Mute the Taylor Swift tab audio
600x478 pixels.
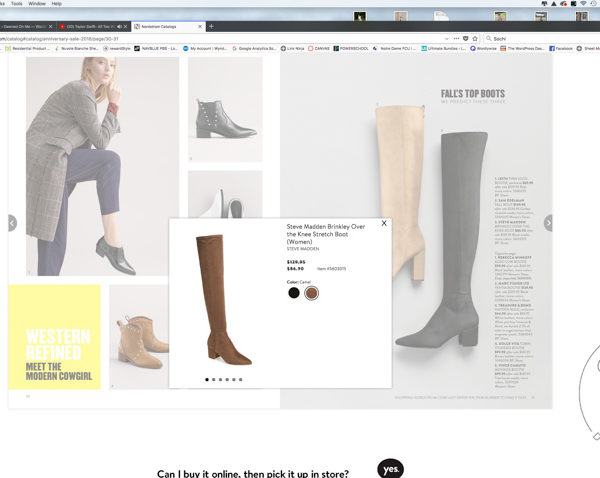click(x=119, y=26)
